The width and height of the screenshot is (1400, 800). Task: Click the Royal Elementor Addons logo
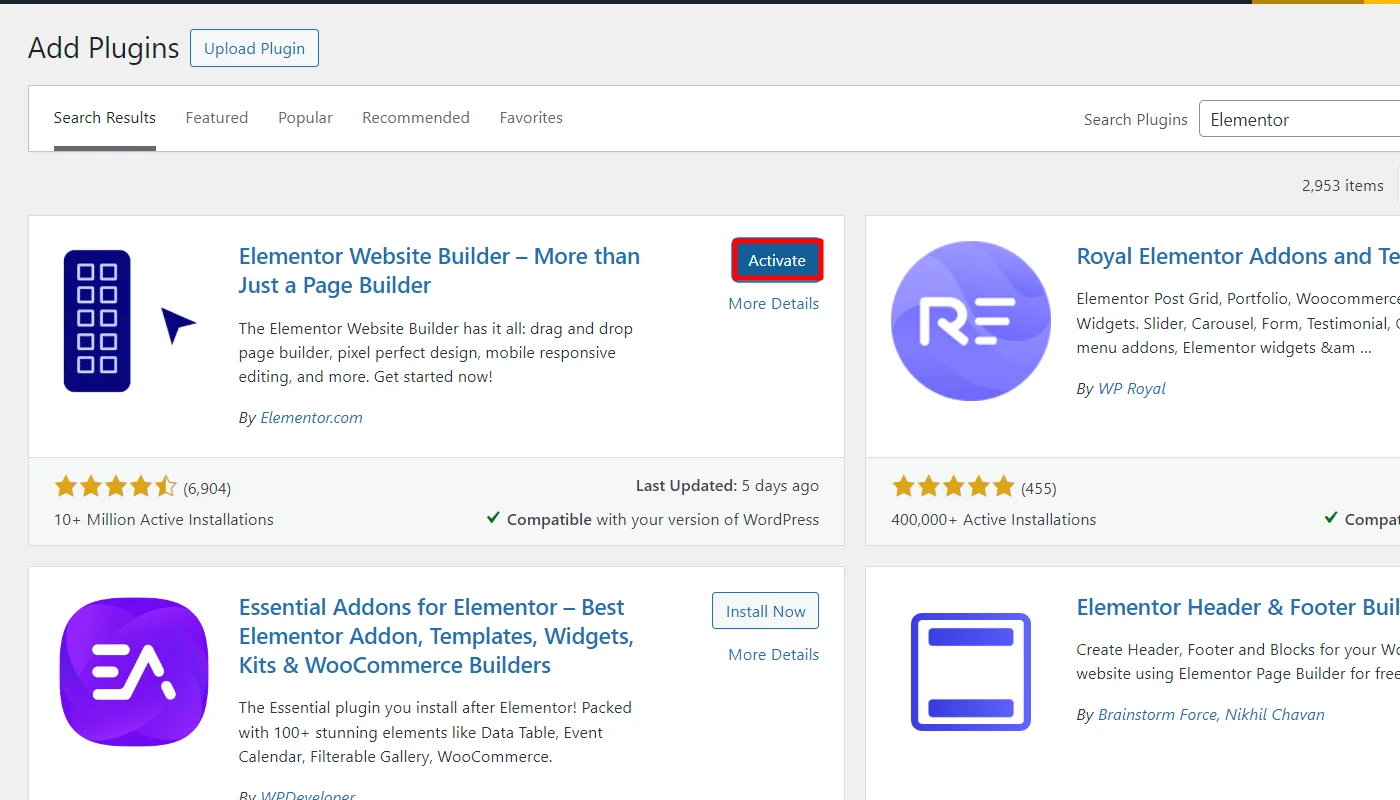coord(970,321)
